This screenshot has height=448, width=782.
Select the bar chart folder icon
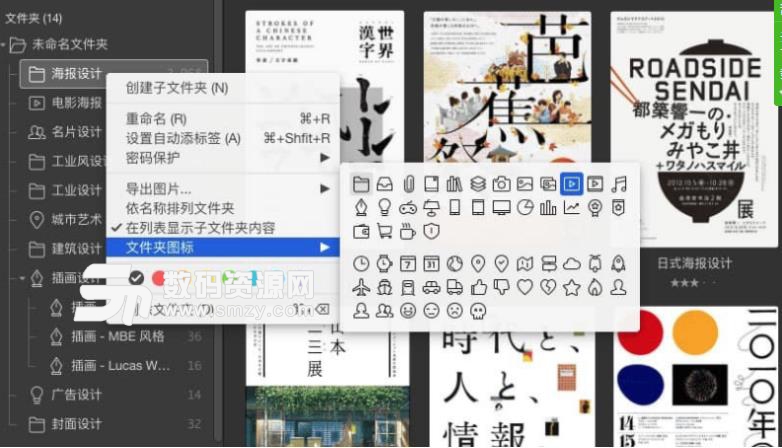[548, 207]
